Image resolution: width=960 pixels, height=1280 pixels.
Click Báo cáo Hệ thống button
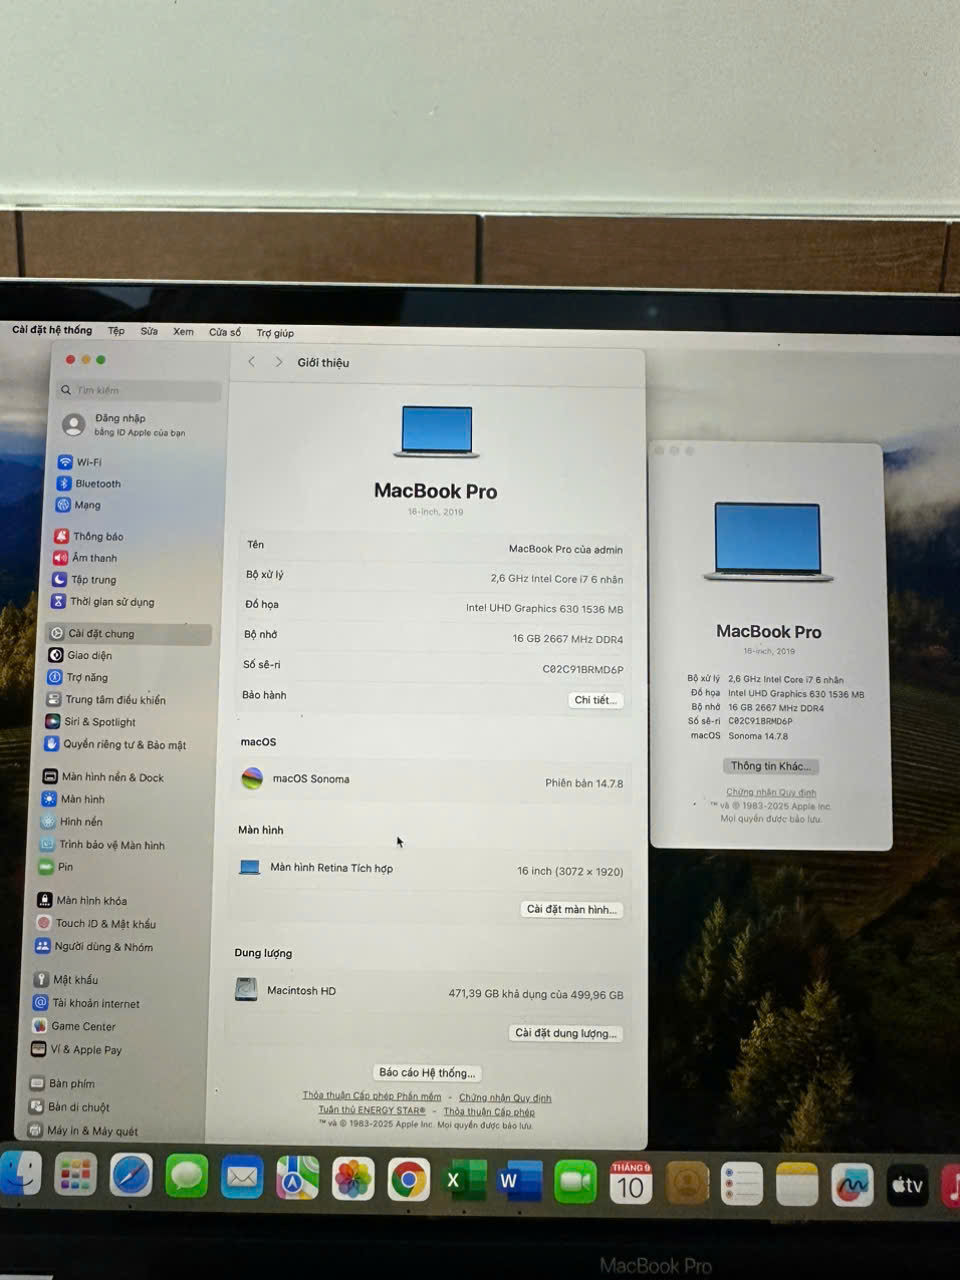[426, 1073]
